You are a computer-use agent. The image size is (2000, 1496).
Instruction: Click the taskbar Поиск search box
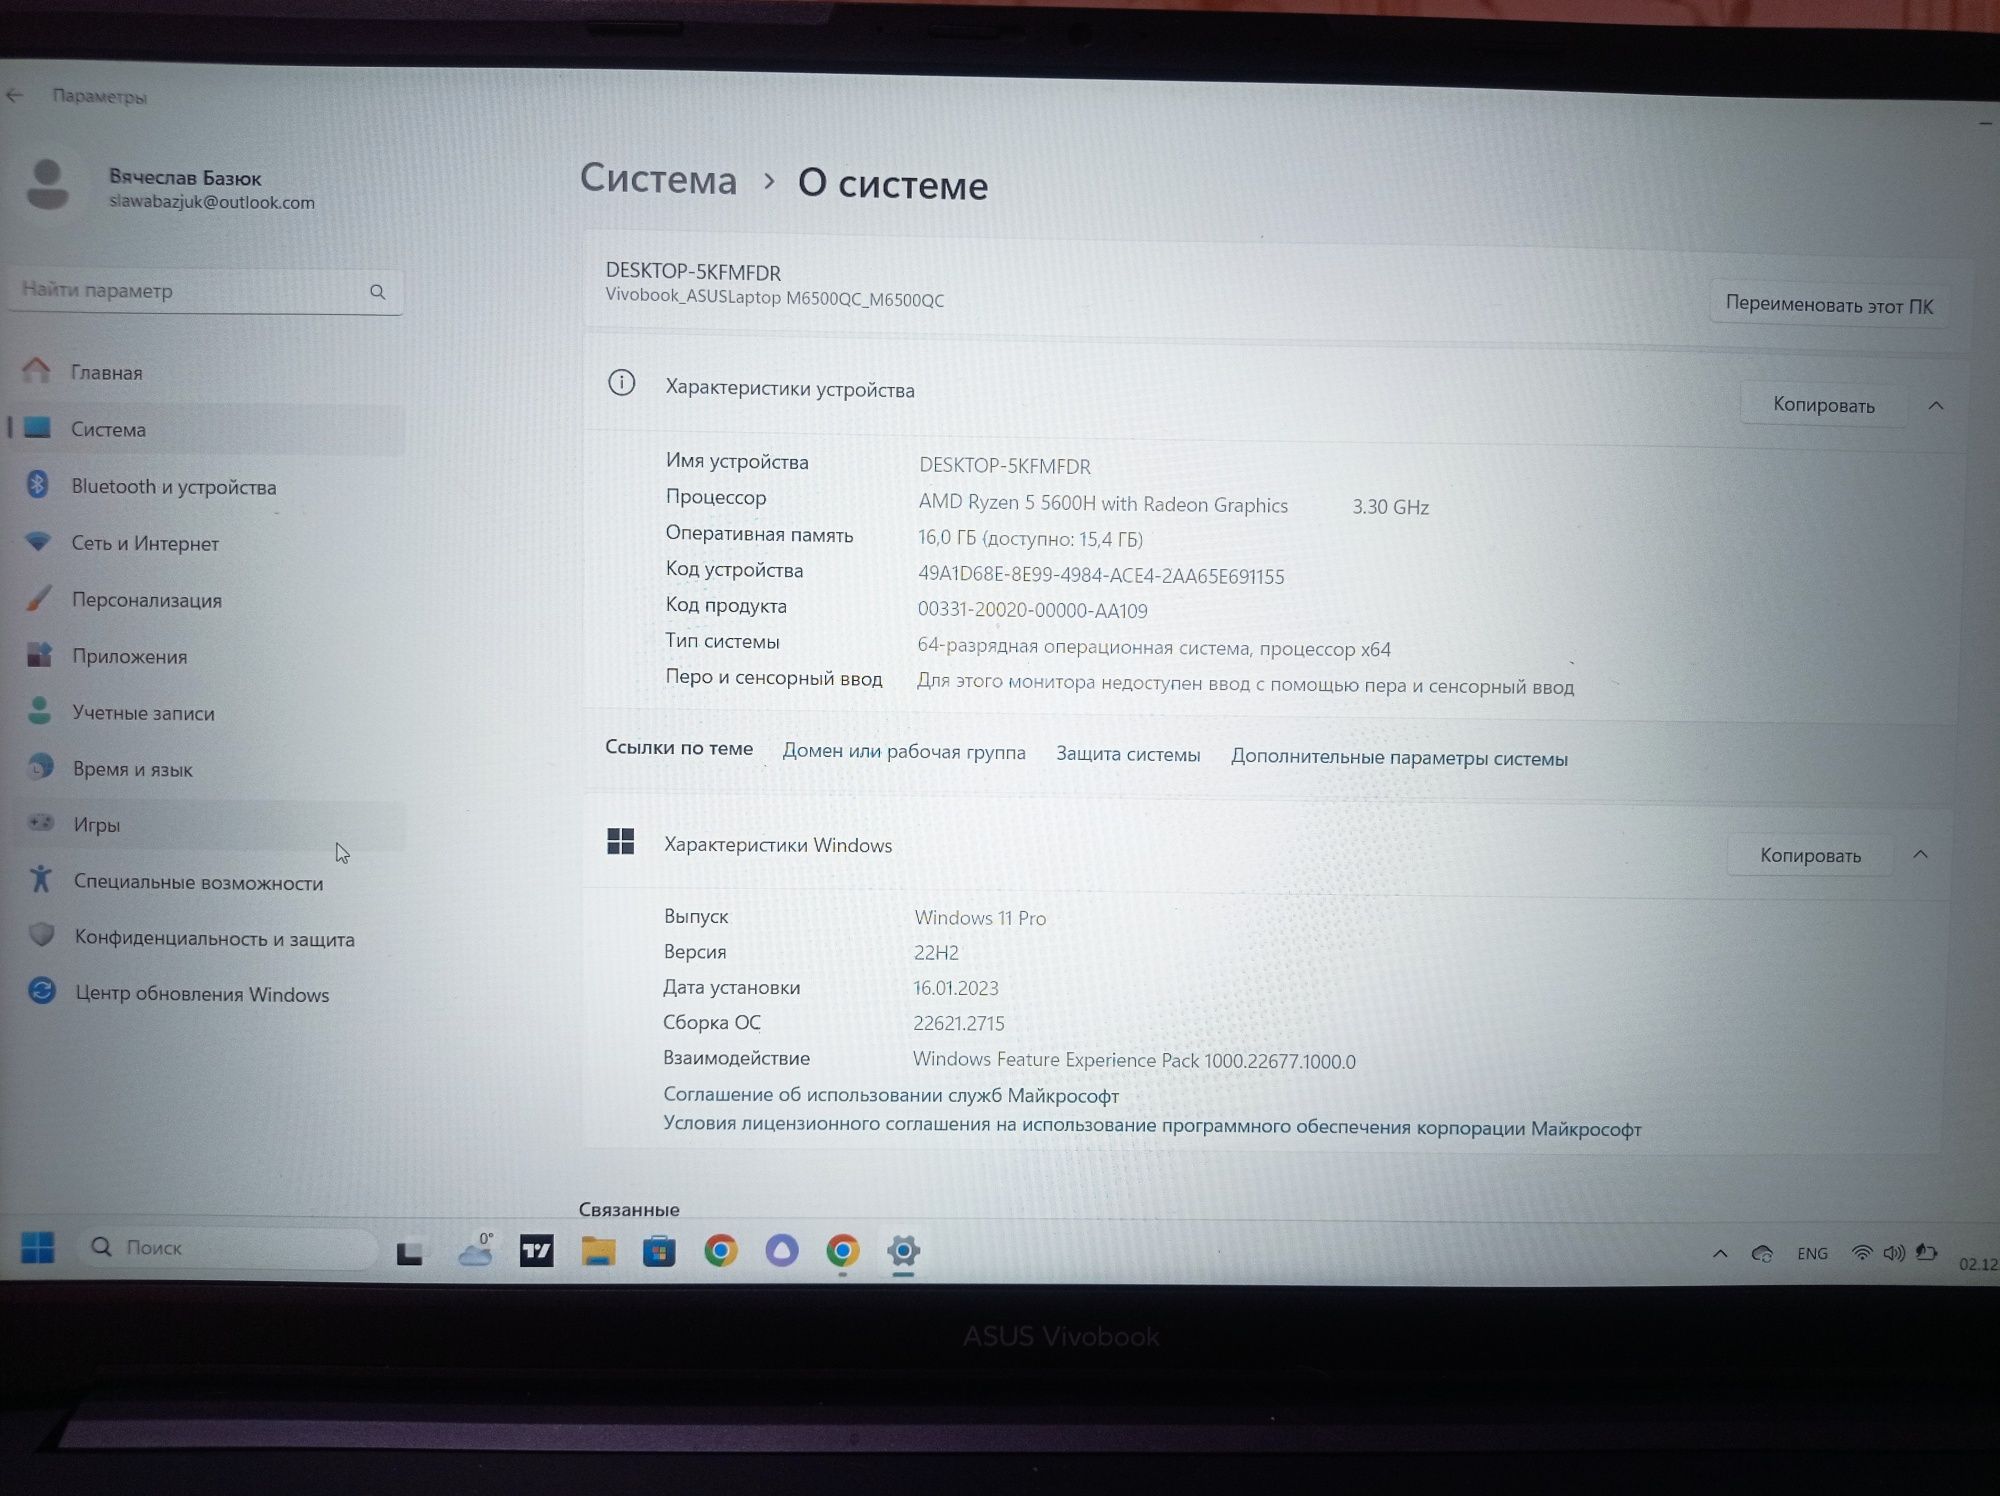coord(228,1248)
